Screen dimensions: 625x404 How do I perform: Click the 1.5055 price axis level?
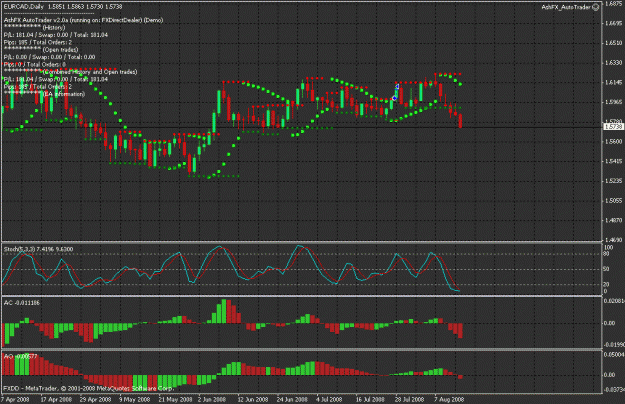click(614, 200)
